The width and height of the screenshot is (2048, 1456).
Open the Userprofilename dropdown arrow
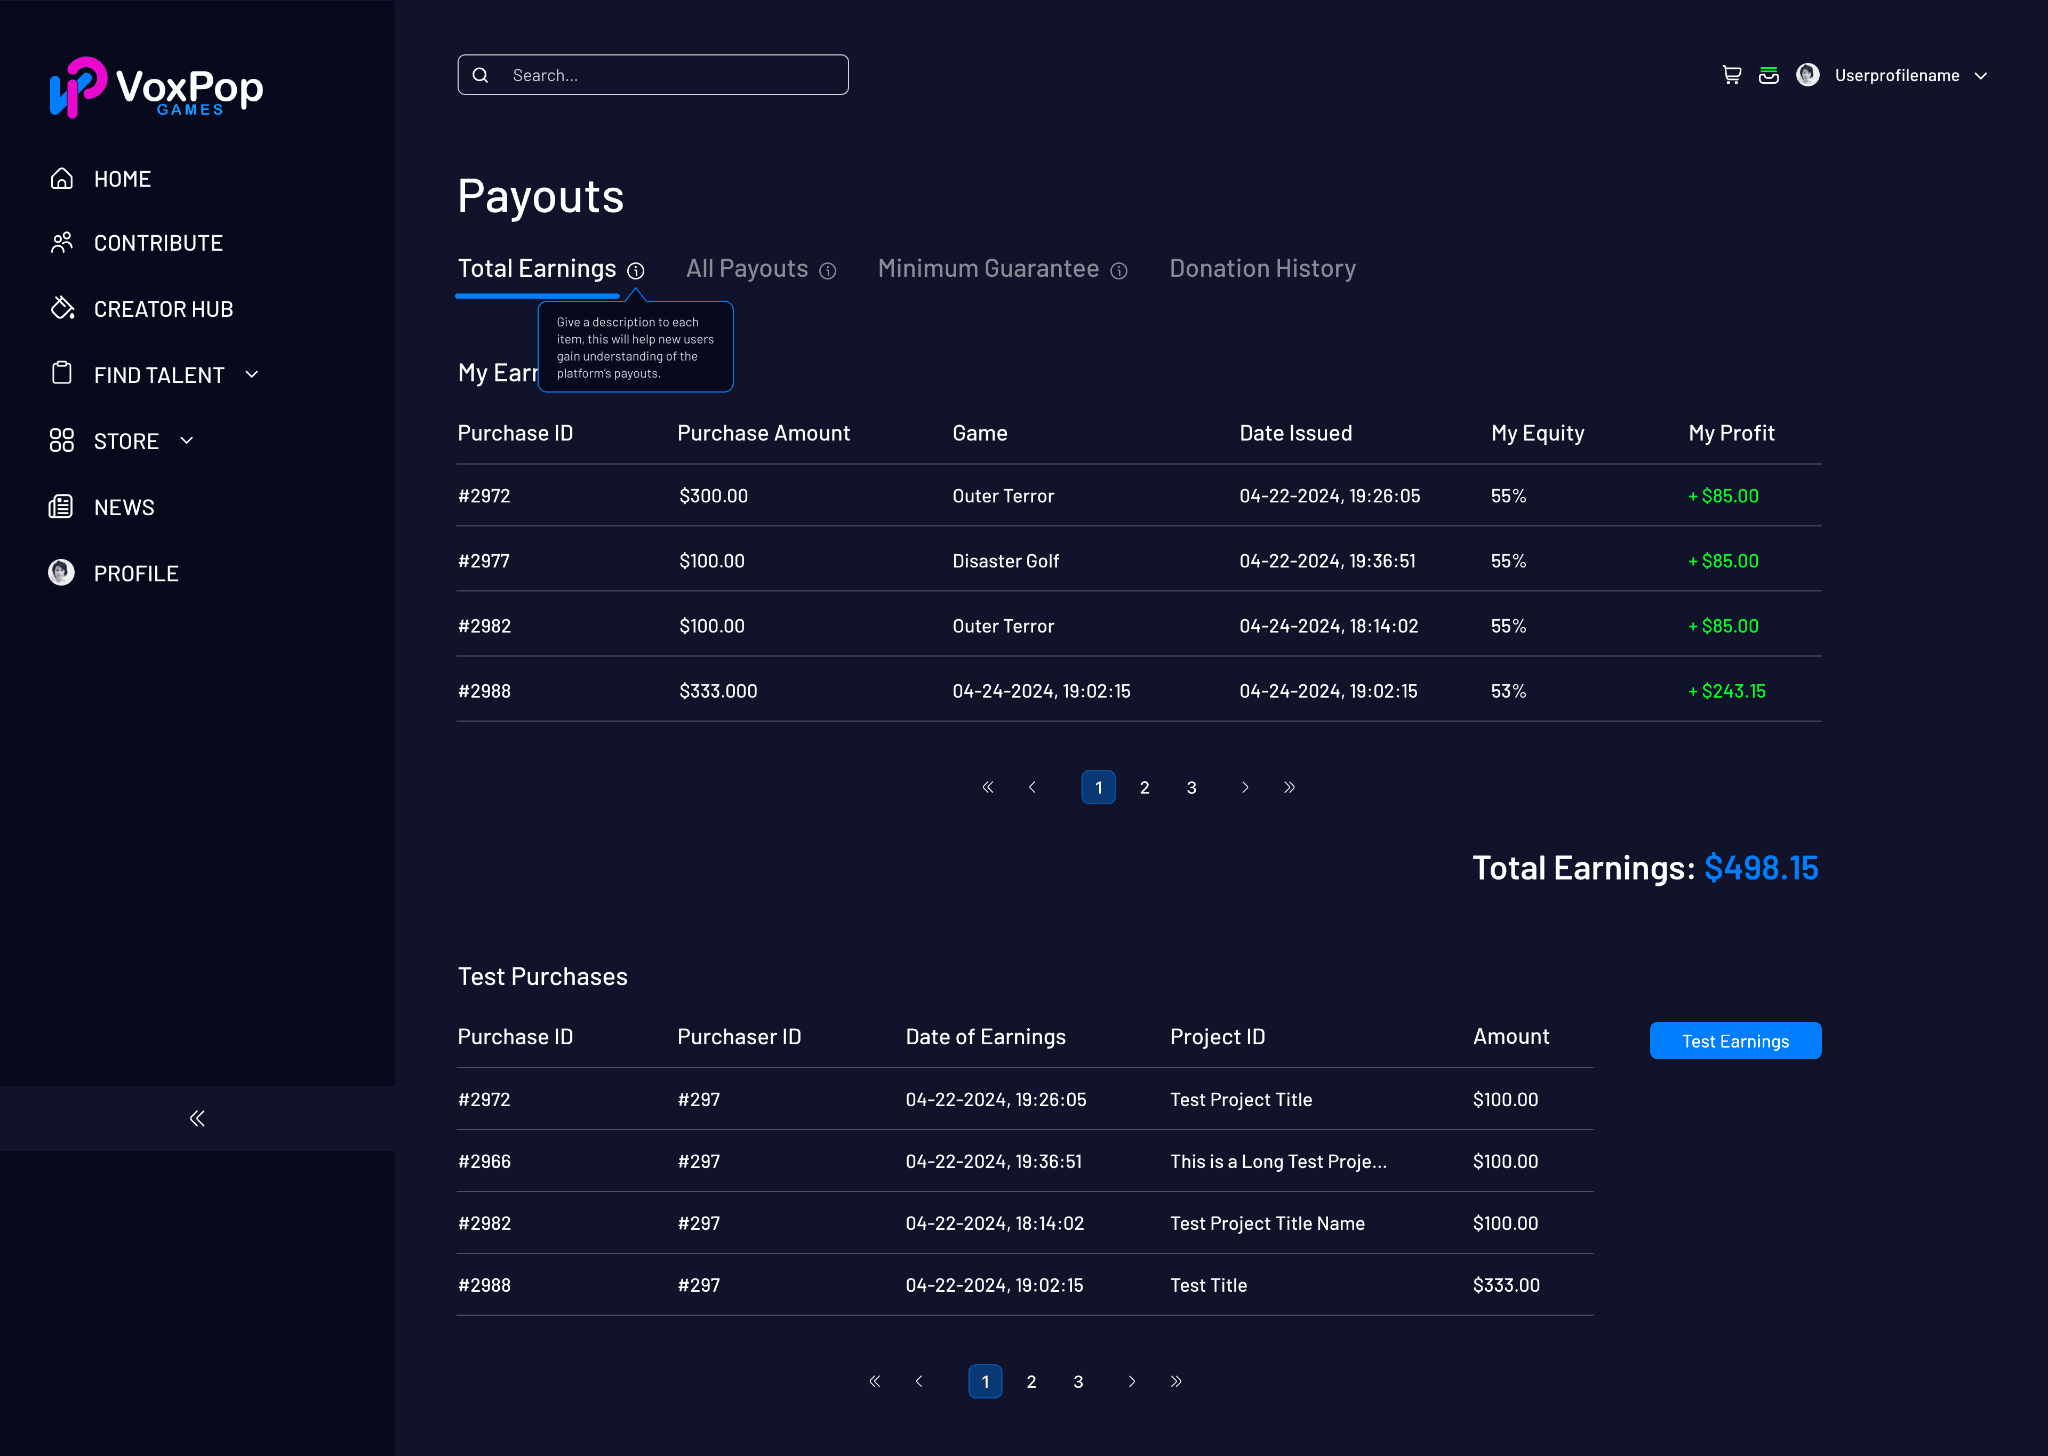(1981, 76)
